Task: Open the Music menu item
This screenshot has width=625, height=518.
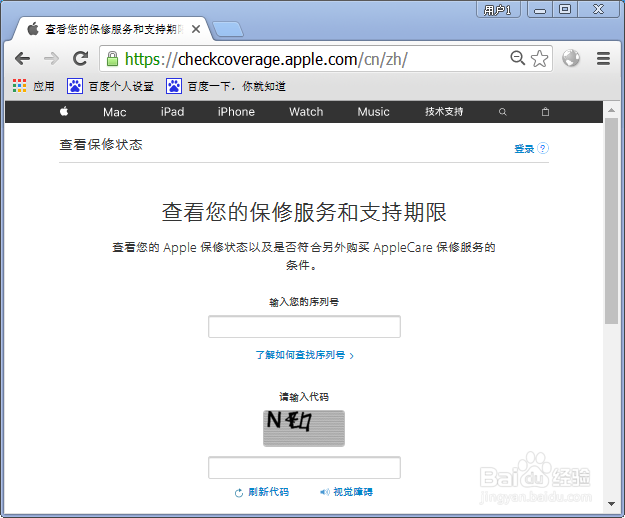Action: 373,112
